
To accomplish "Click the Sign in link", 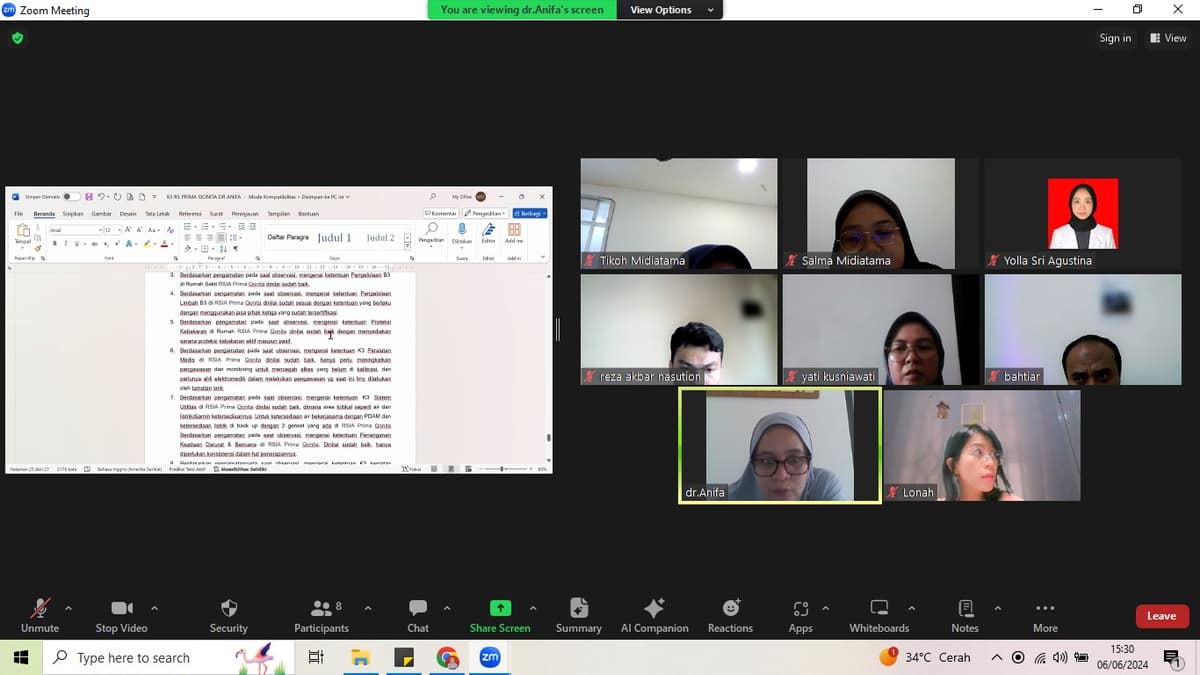I will tap(1115, 38).
